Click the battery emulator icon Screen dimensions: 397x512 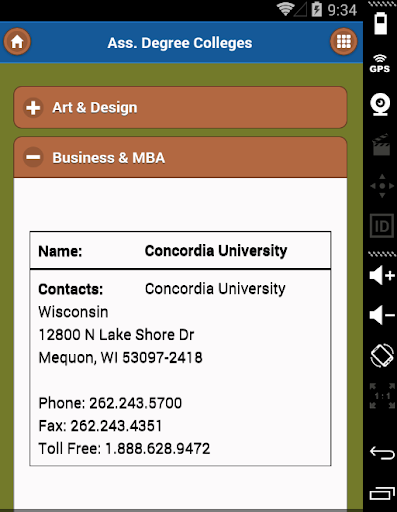tap(381, 23)
